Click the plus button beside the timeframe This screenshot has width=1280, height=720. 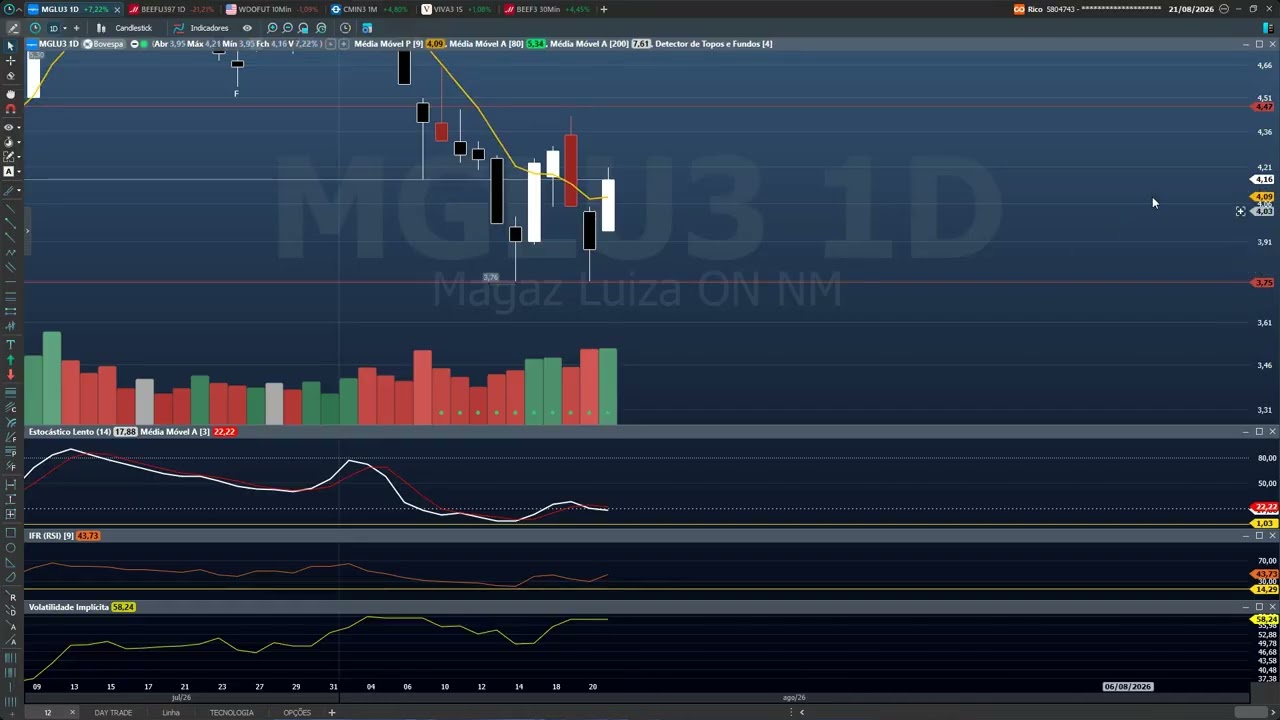coord(76,28)
